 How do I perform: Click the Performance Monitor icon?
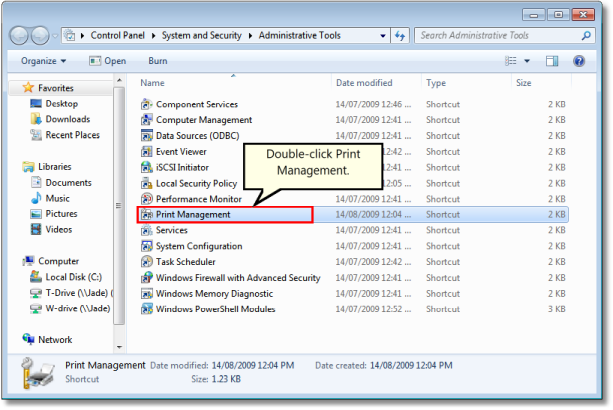147,199
